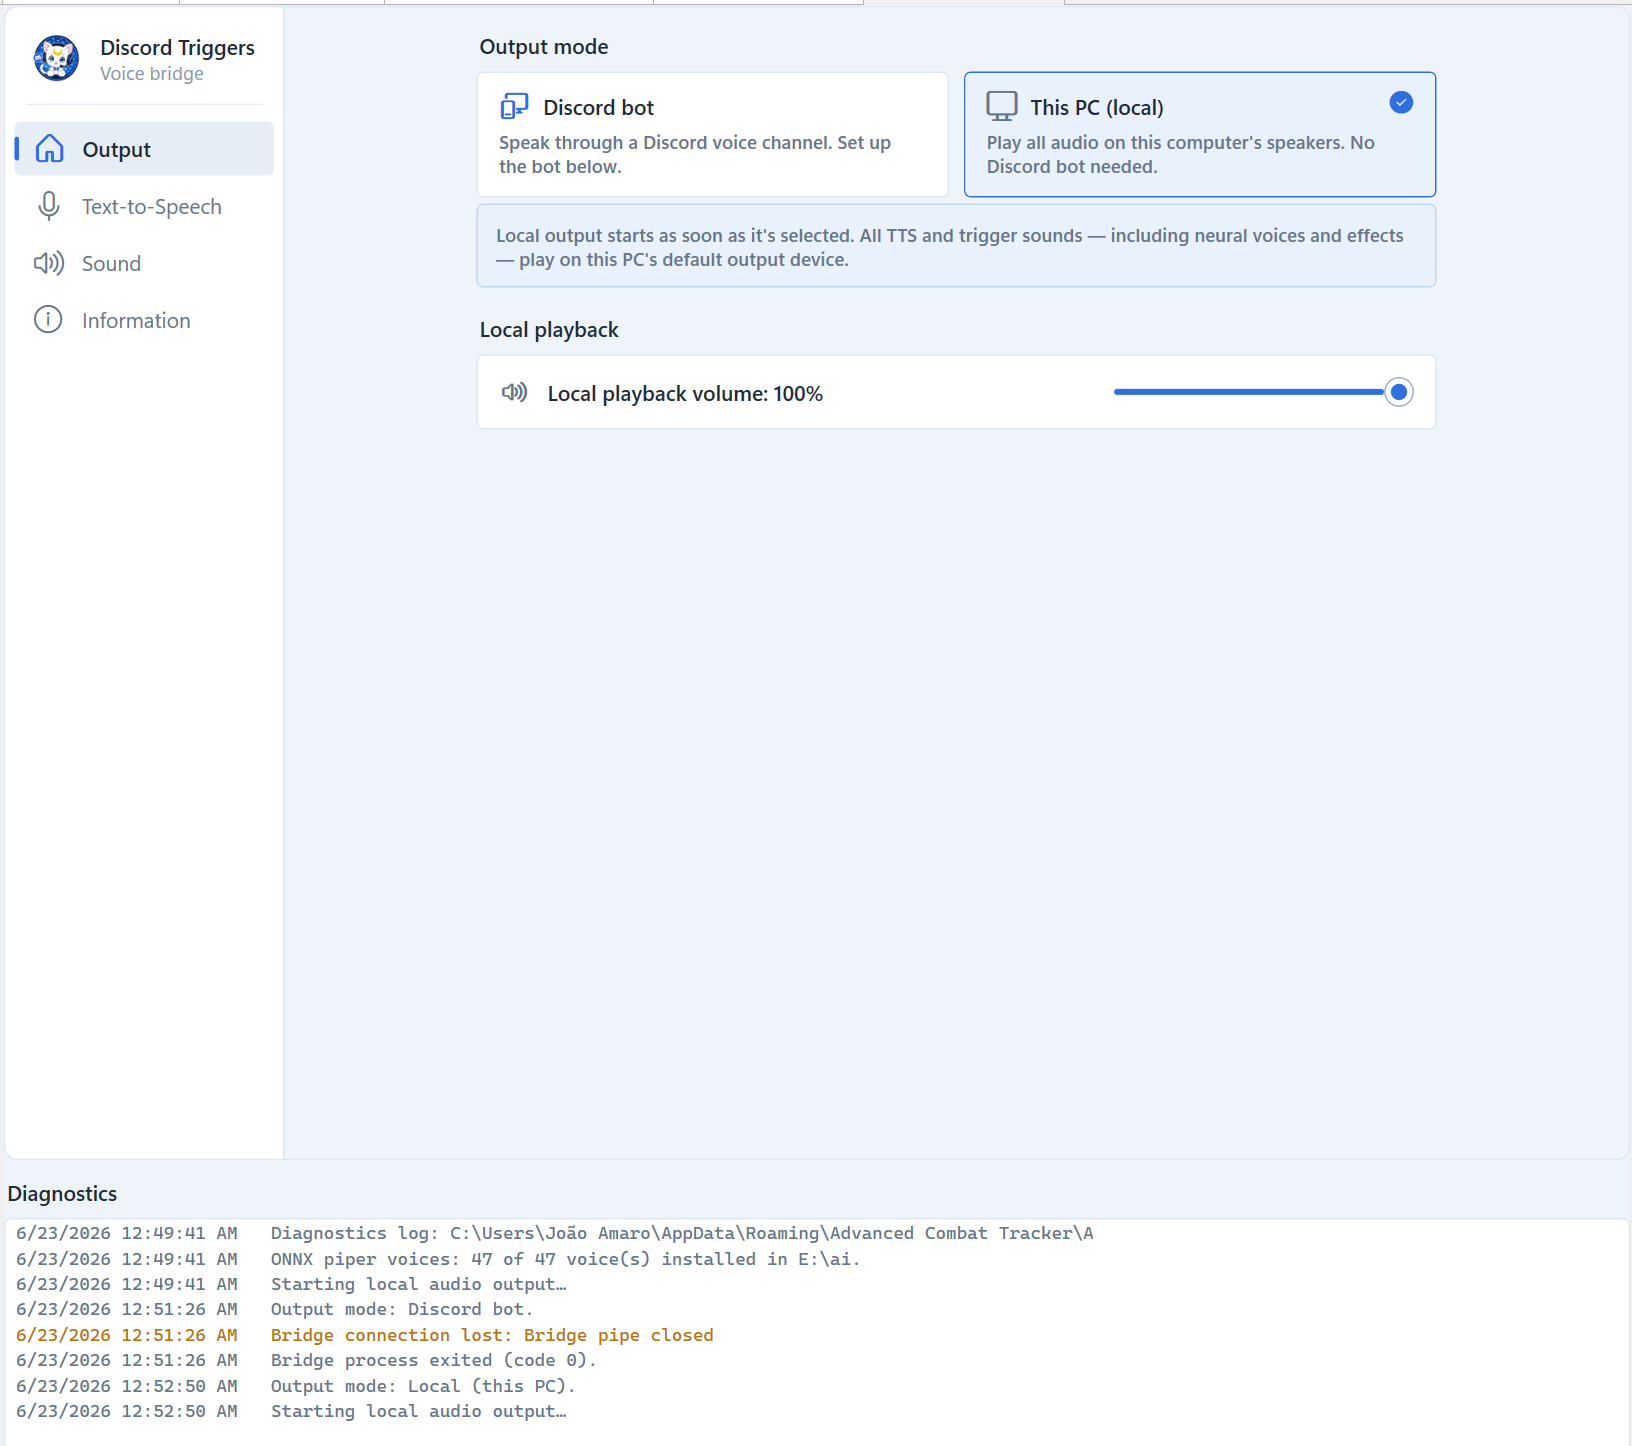Open the Text-to-Speech section

(144, 206)
